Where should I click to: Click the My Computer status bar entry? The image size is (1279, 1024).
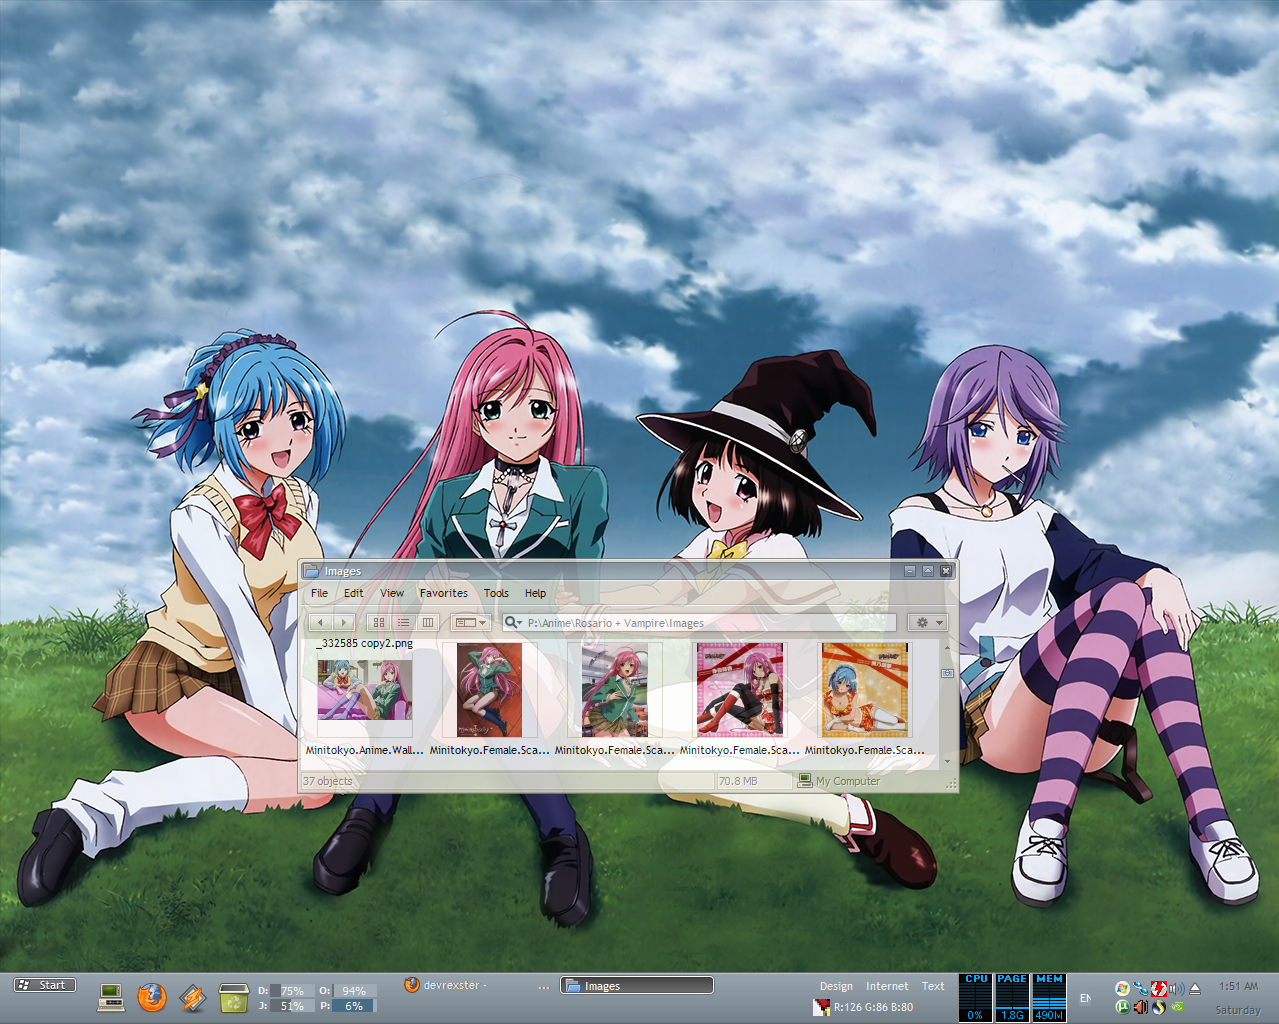tap(838, 781)
